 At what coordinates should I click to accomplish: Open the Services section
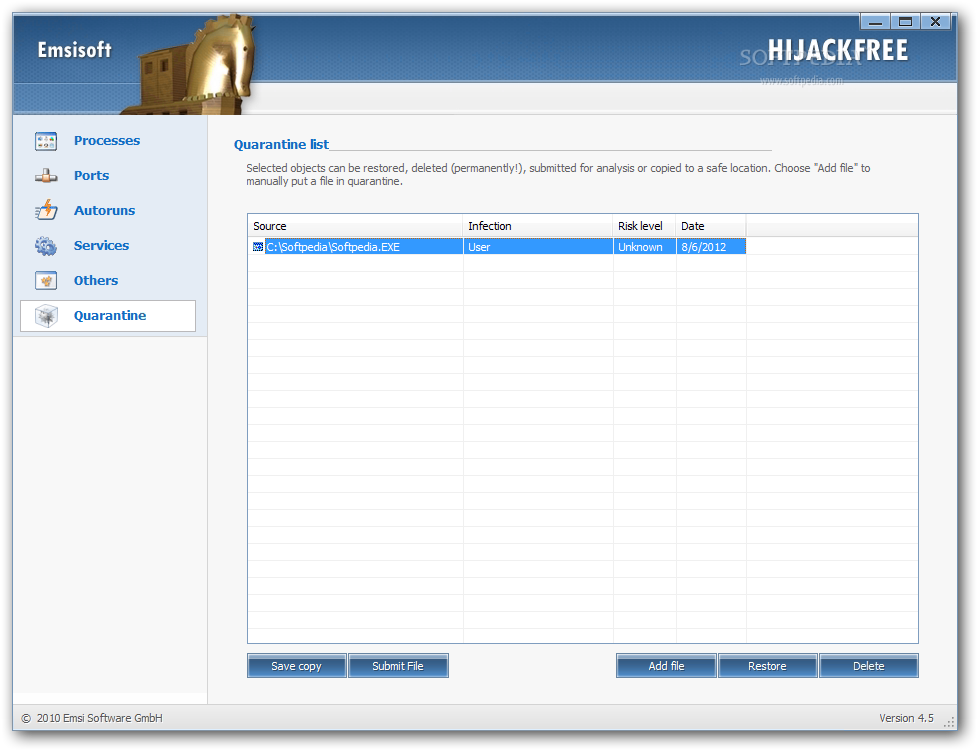pos(101,246)
